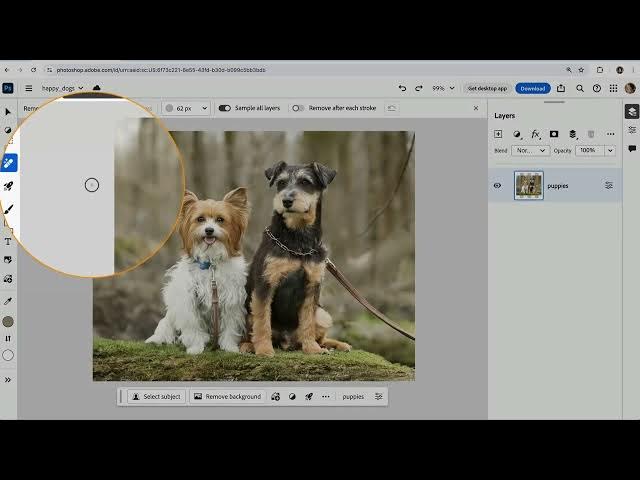Viewport: 640px width, 480px height.
Task: Bookmark this page with star icon
Action: (x=582, y=70)
